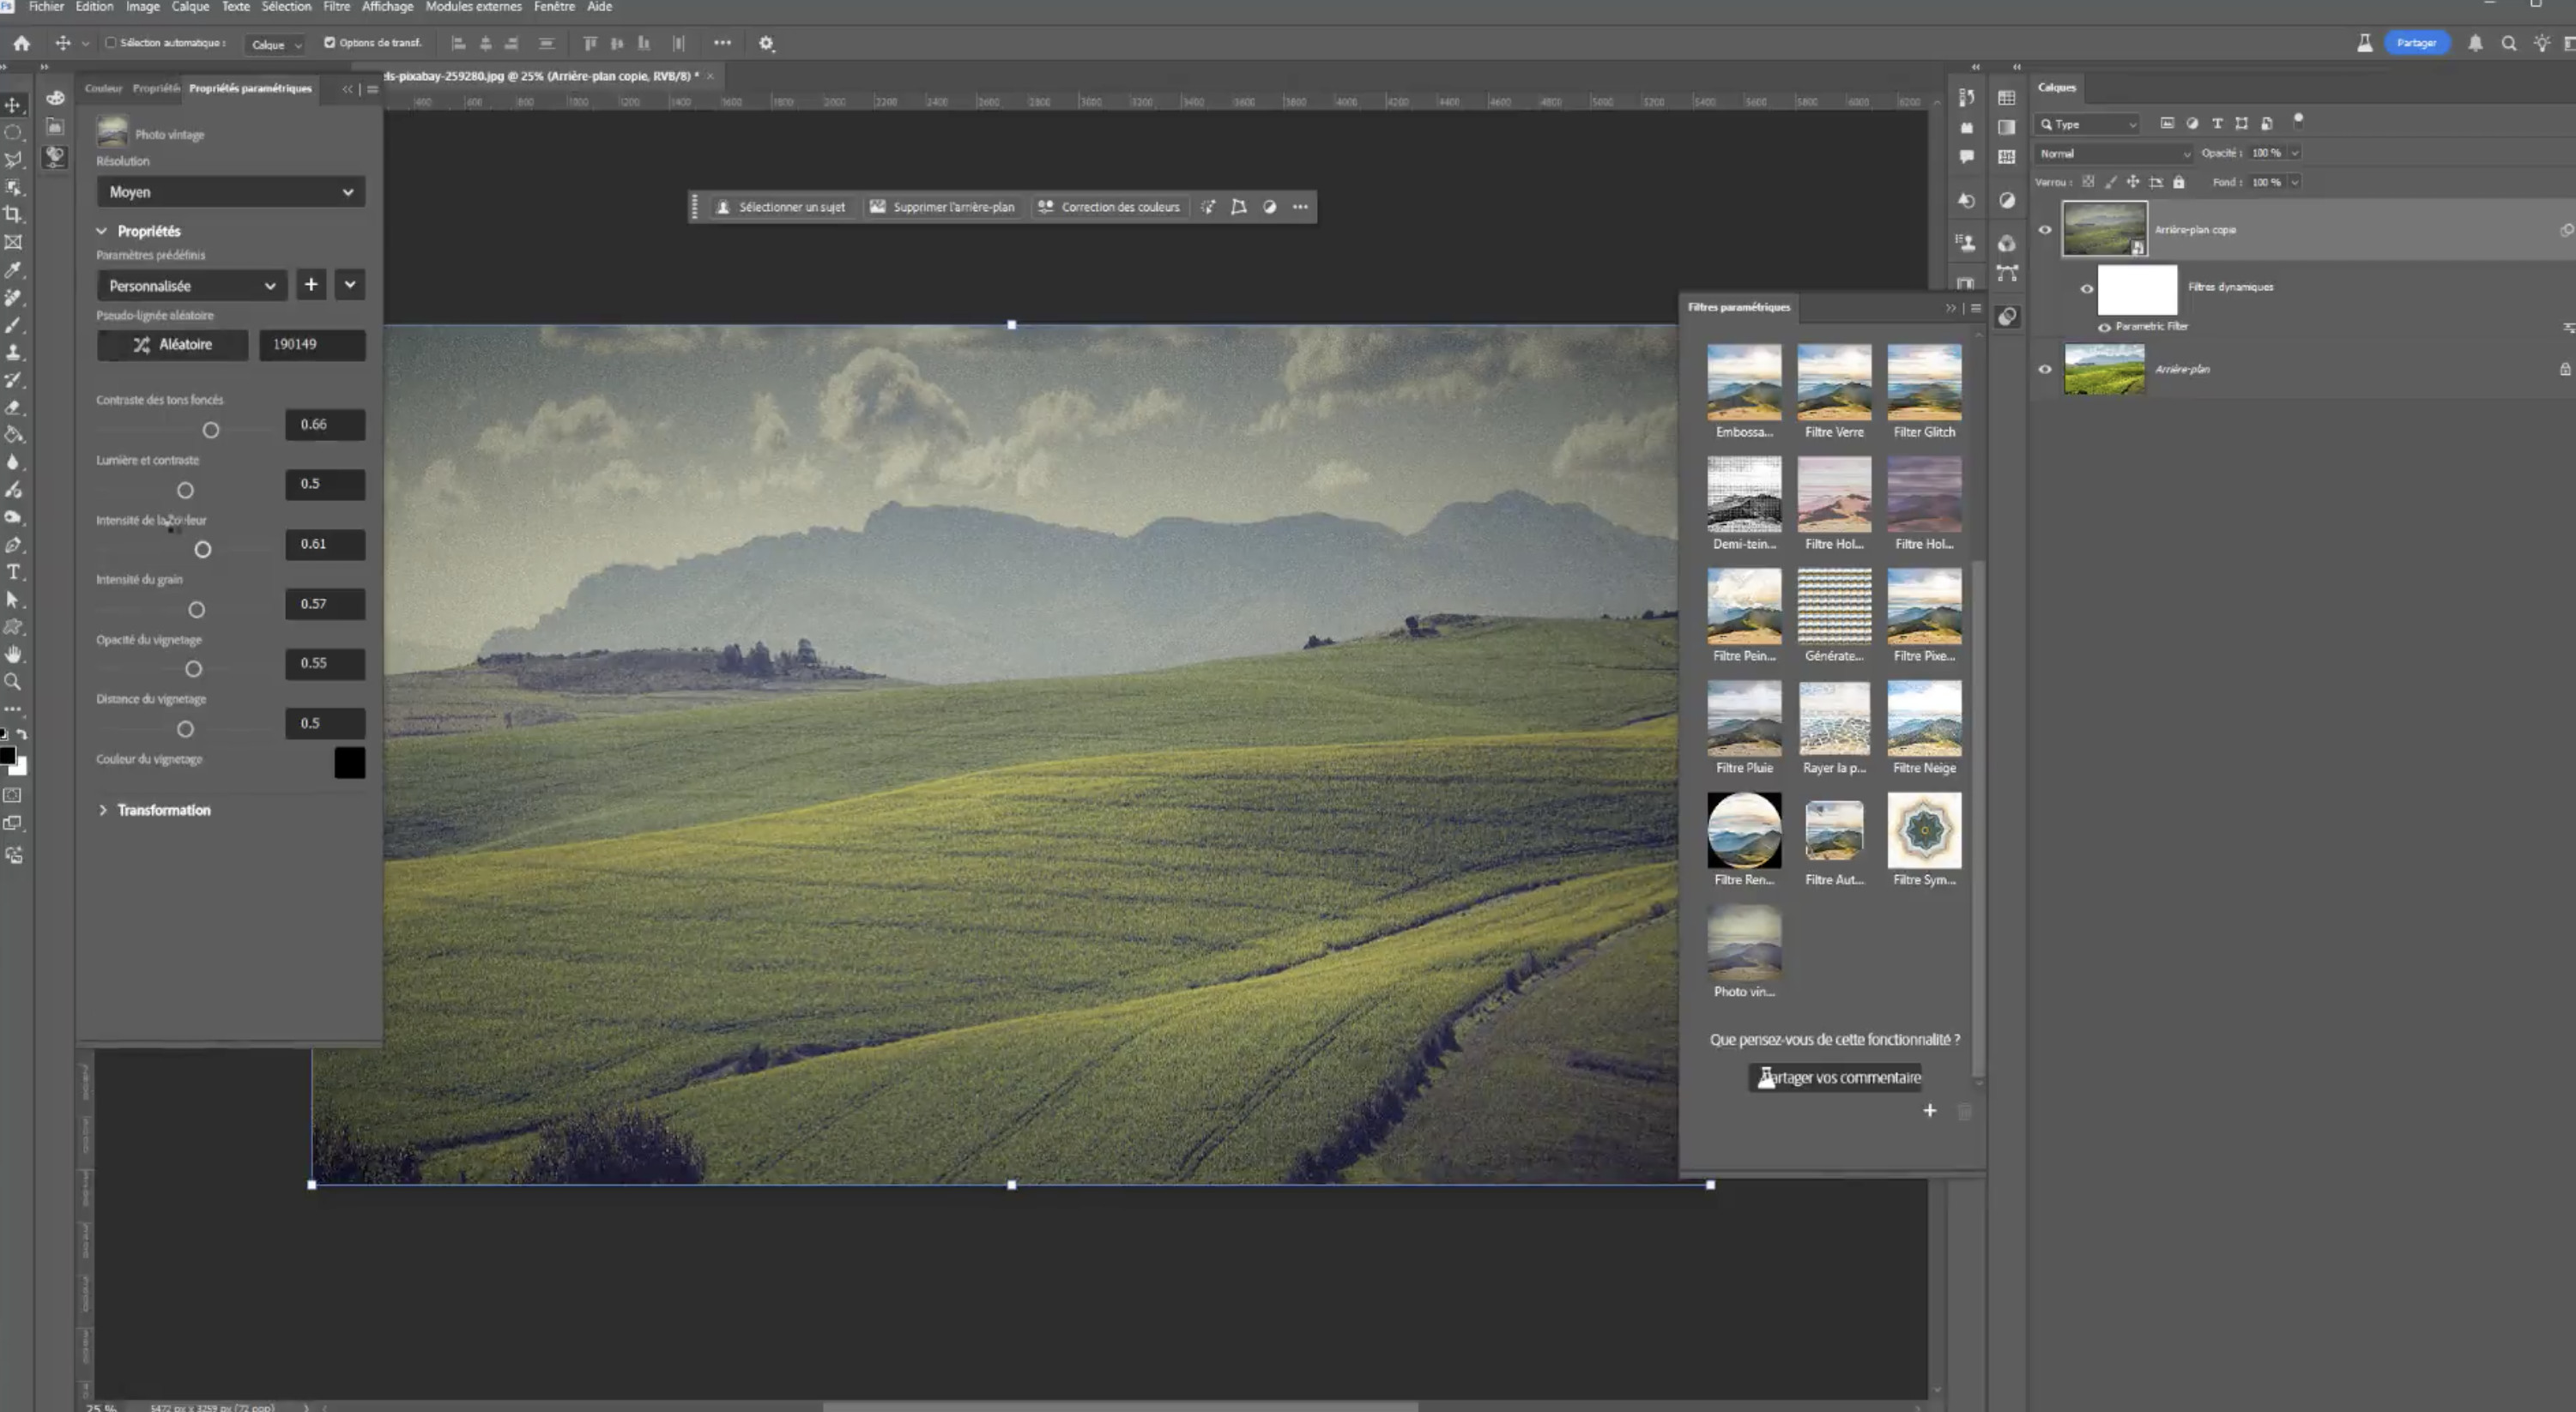The height and width of the screenshot is (1412, 2576).
Task: Open the Filtre menu
Action: [x=336, y=6]
